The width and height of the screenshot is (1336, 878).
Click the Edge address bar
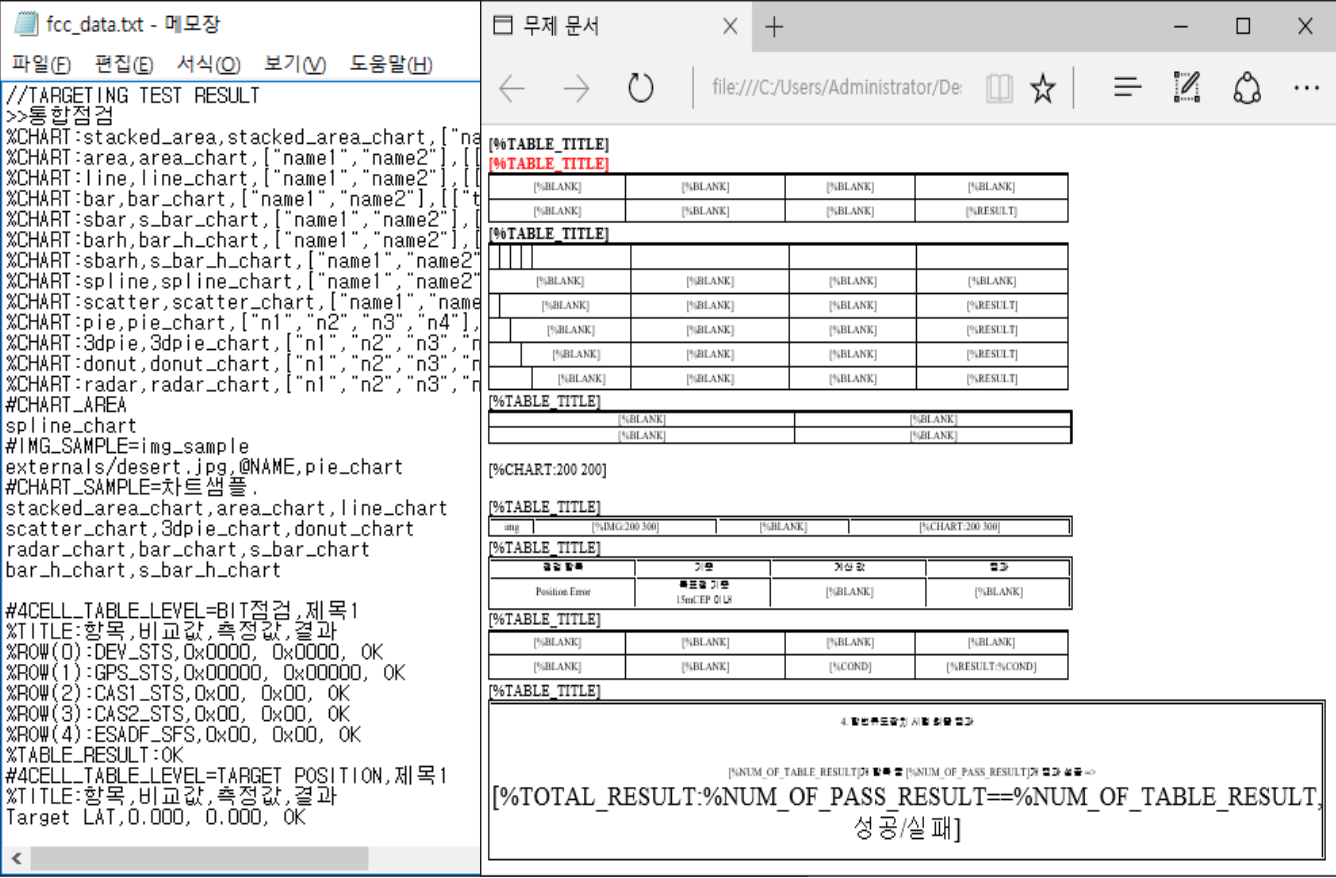pos(836,88)
